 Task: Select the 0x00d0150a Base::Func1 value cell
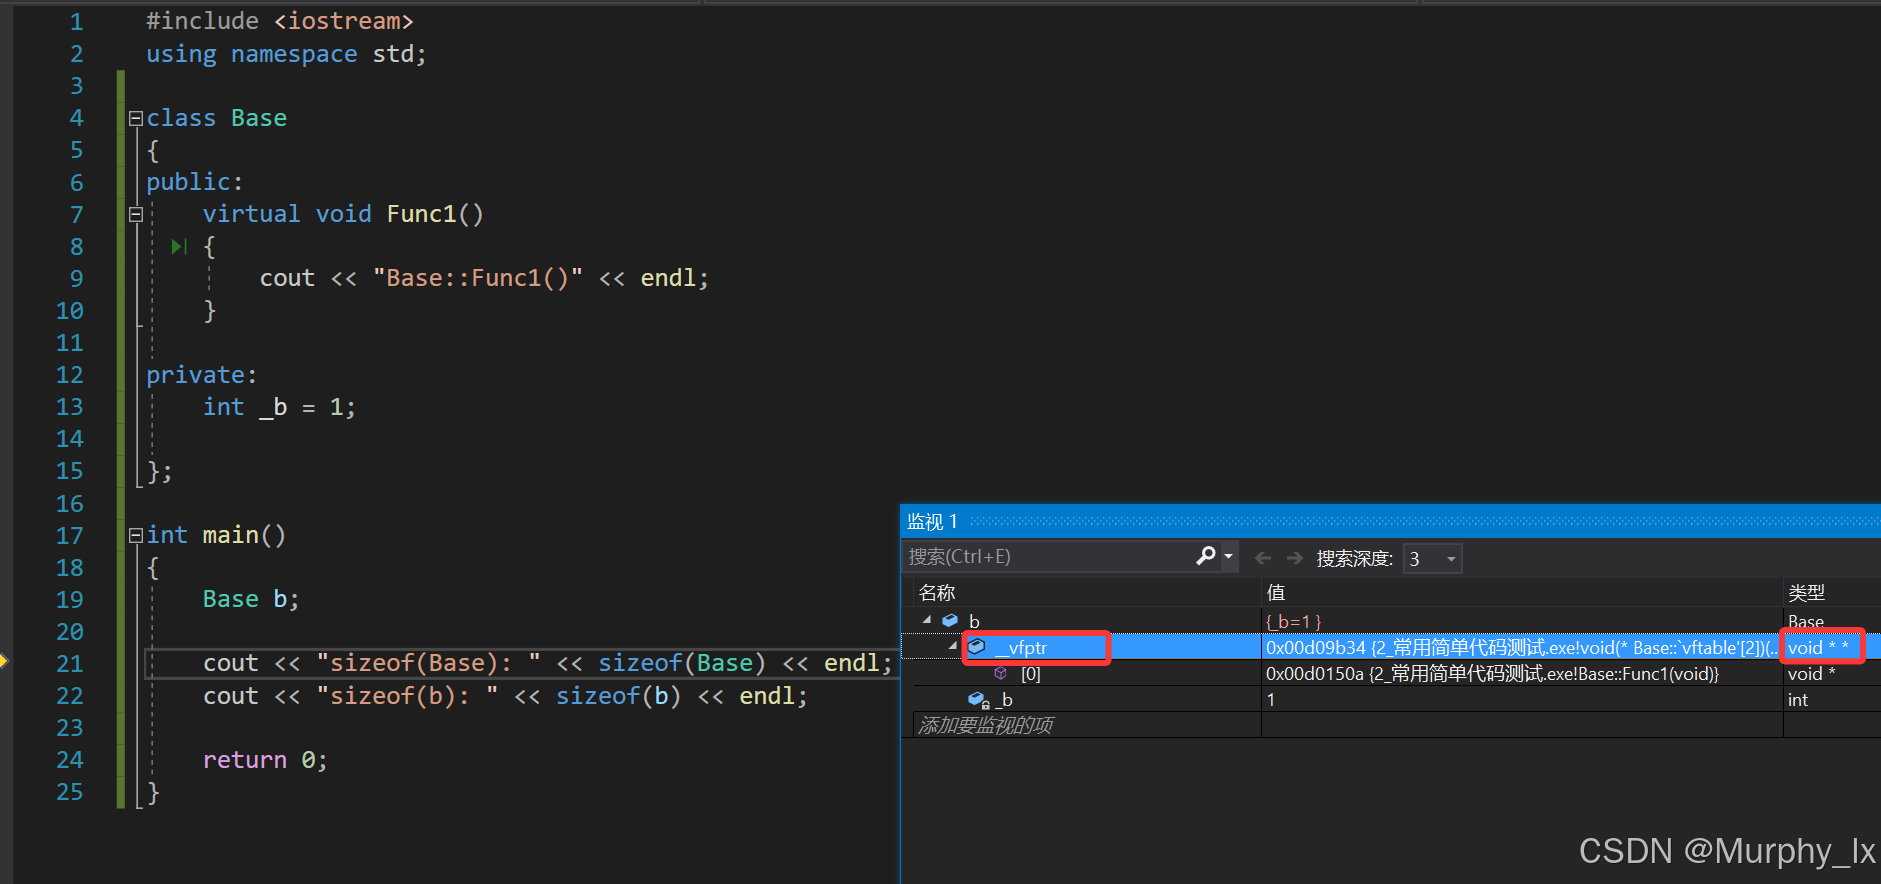pos(1522,674)
